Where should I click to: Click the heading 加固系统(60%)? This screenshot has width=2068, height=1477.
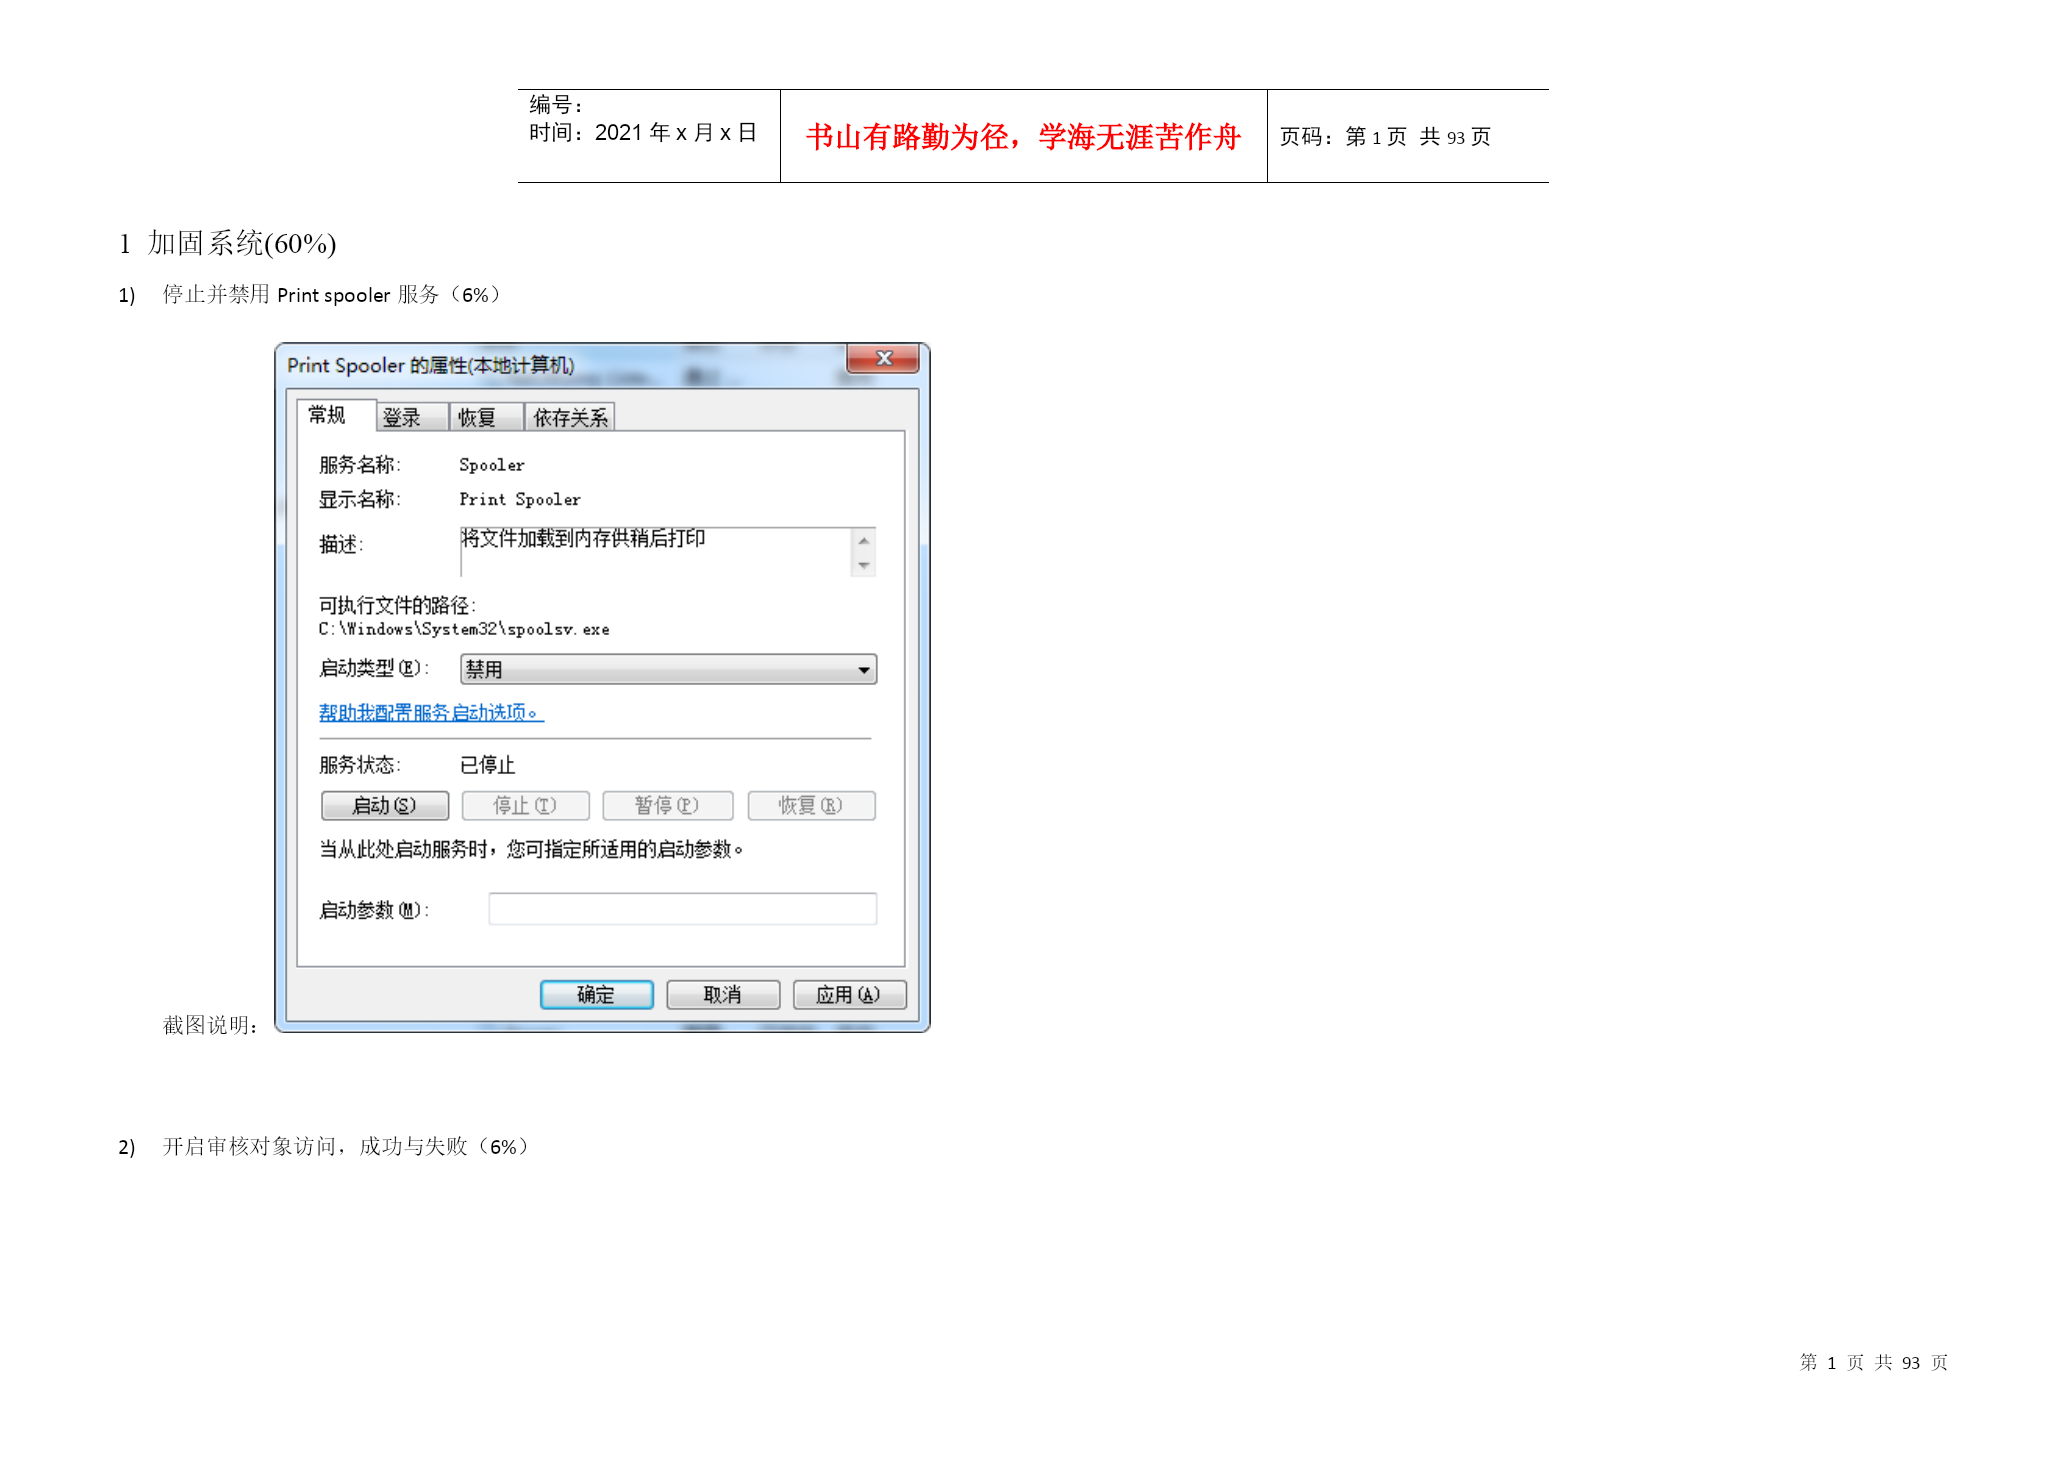point(242,243)
